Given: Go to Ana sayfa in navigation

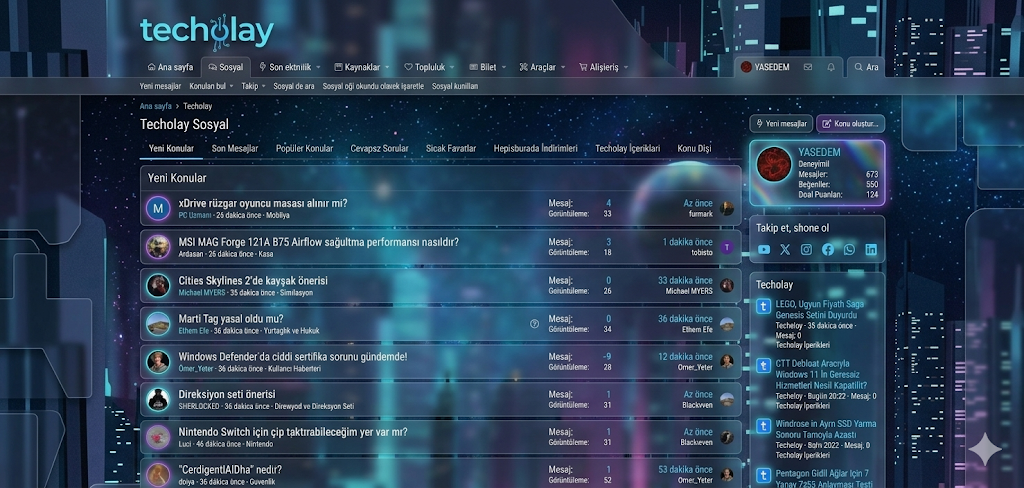Looking at the screenshot, I should point(170,67).
